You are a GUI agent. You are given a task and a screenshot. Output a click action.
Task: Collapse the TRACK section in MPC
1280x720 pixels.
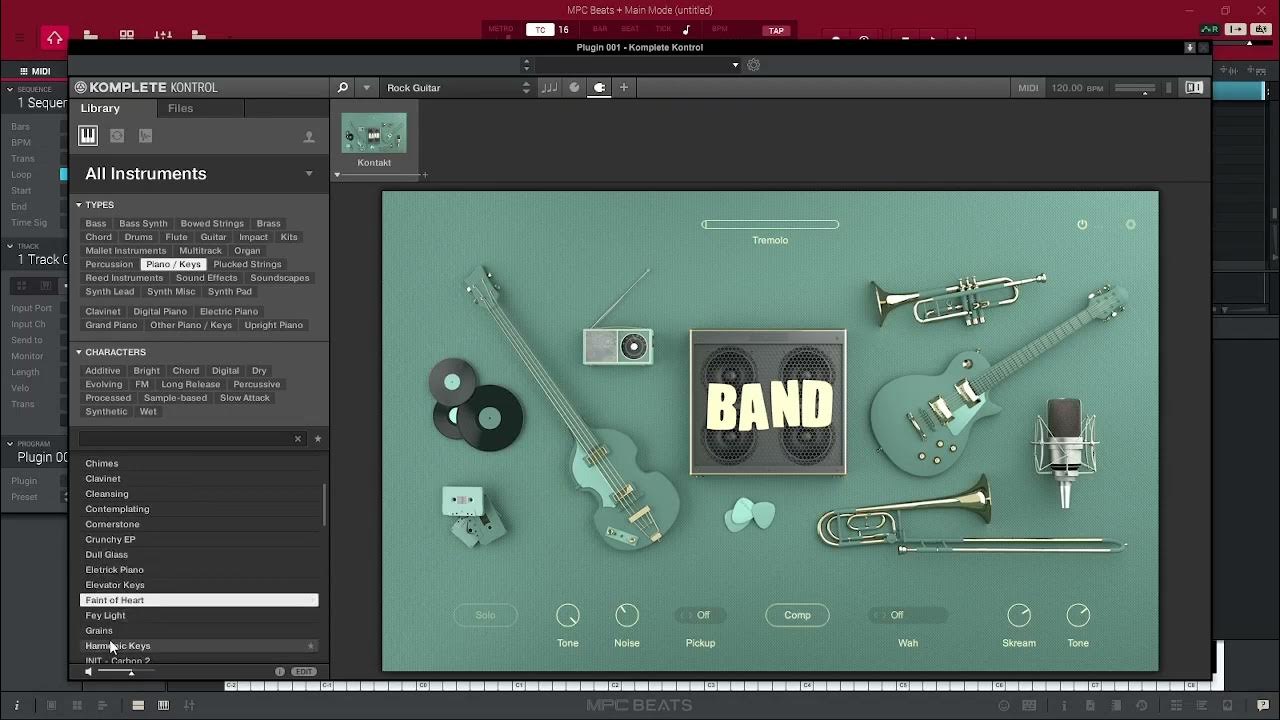(x=9, y=246)
